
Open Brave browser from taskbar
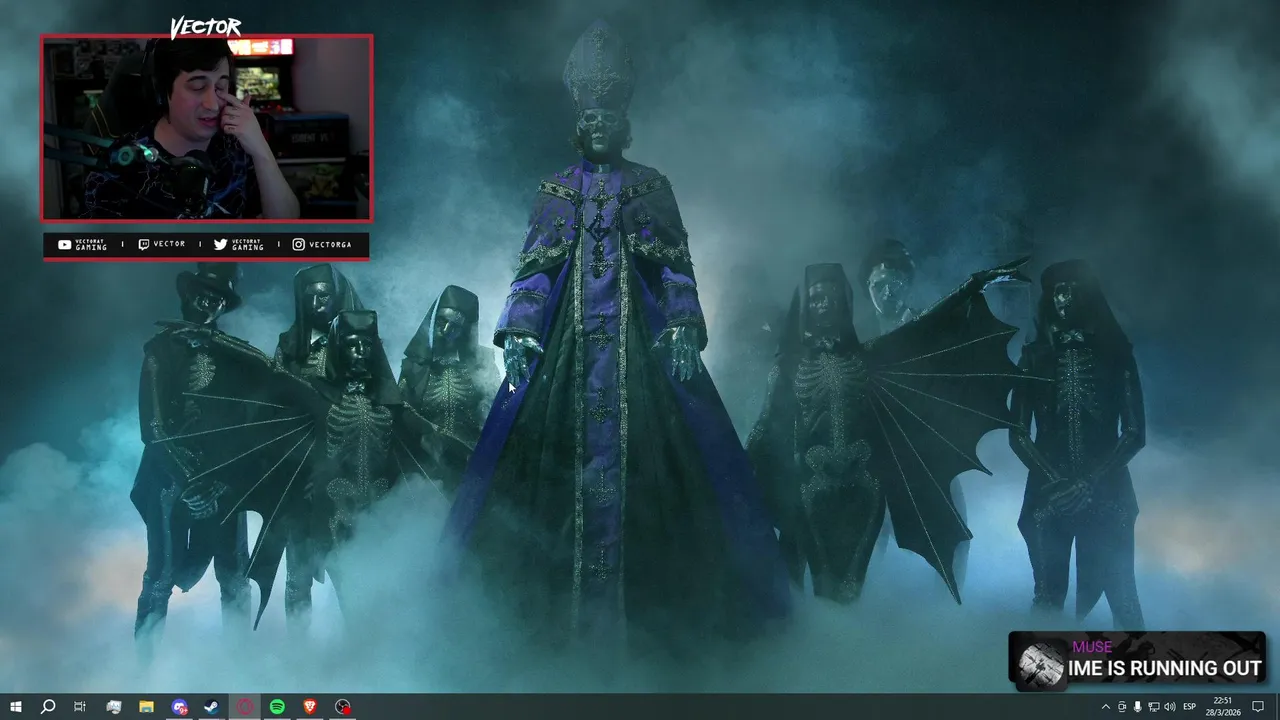[x=310, y=707]
